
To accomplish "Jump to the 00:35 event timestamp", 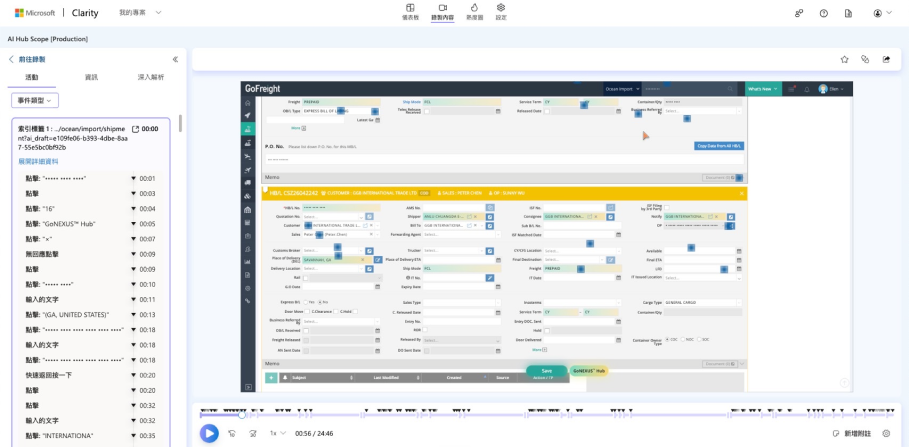I will pyautogui.click(x=147, y=435).
